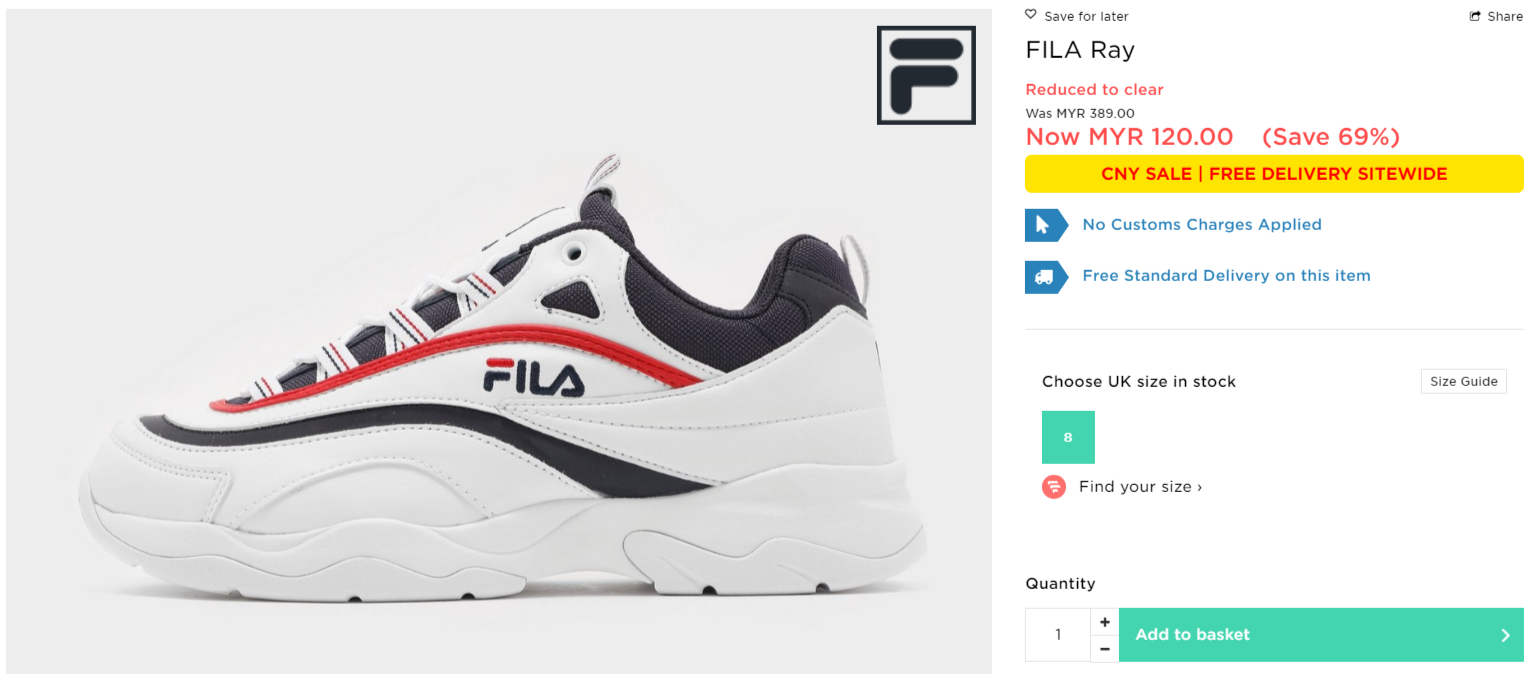Screen dimensions: 1532x674
Task: Decrease quantity with the minus button
Action: 1104,649
